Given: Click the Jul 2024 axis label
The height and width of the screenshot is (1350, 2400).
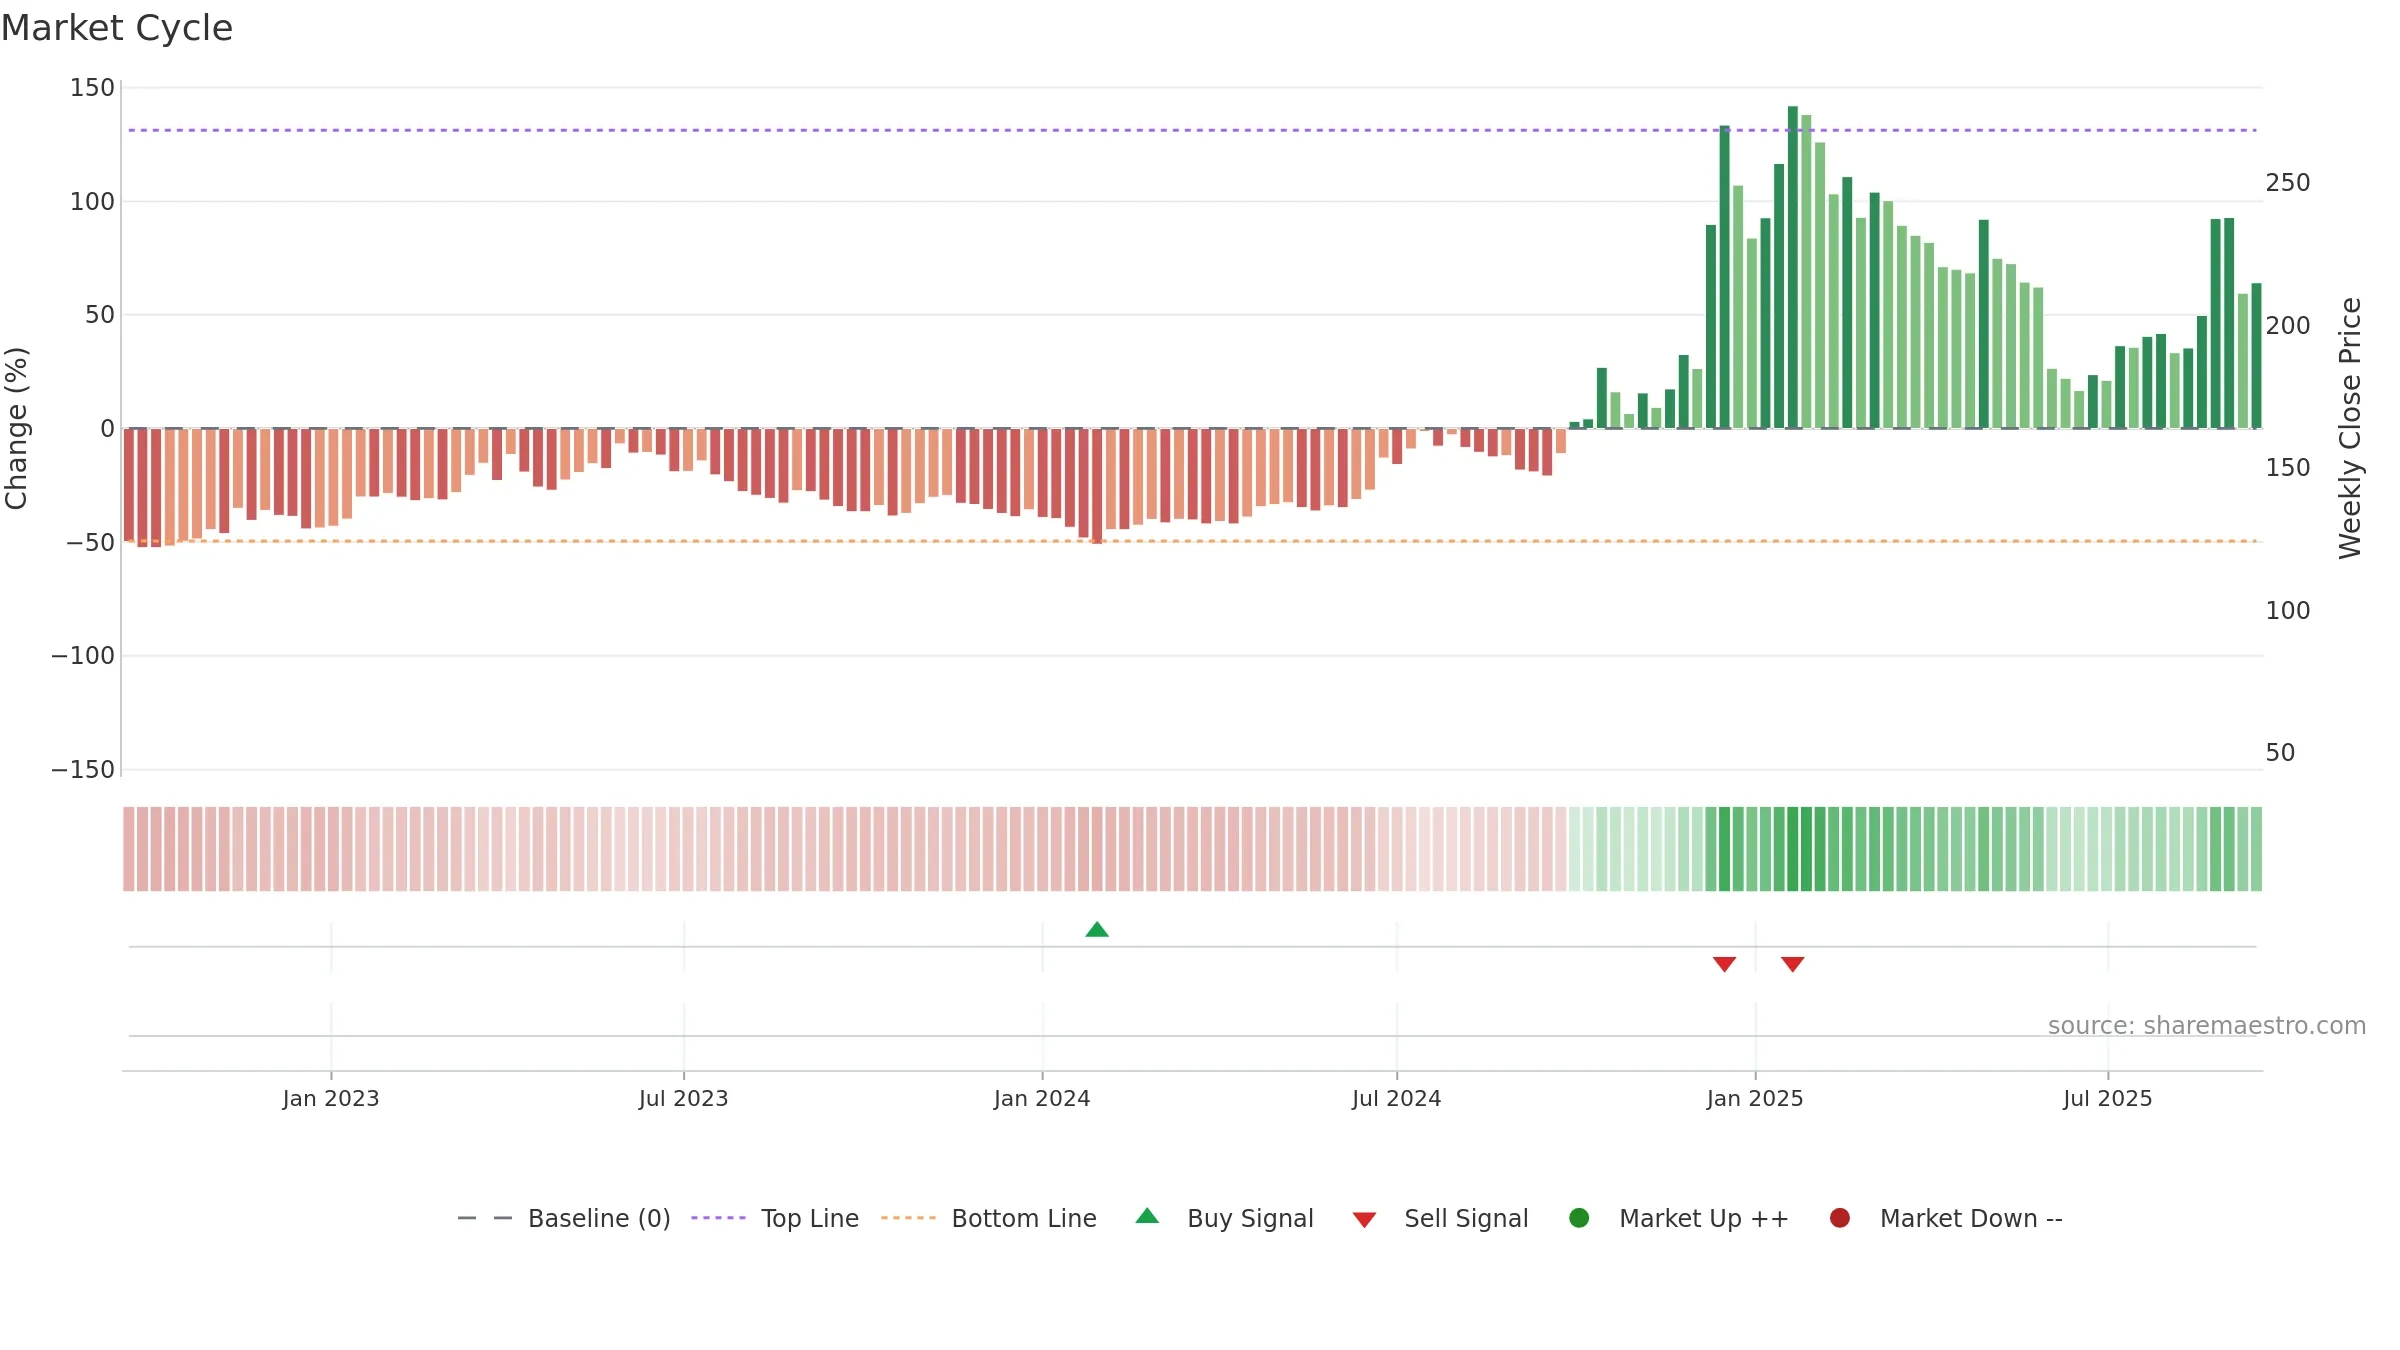Looking at the screenshot, I should [x=1397, y=1099].
